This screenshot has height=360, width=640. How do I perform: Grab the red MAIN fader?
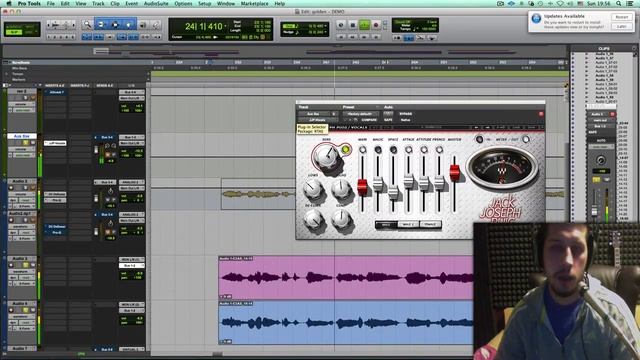click(362, 187)
